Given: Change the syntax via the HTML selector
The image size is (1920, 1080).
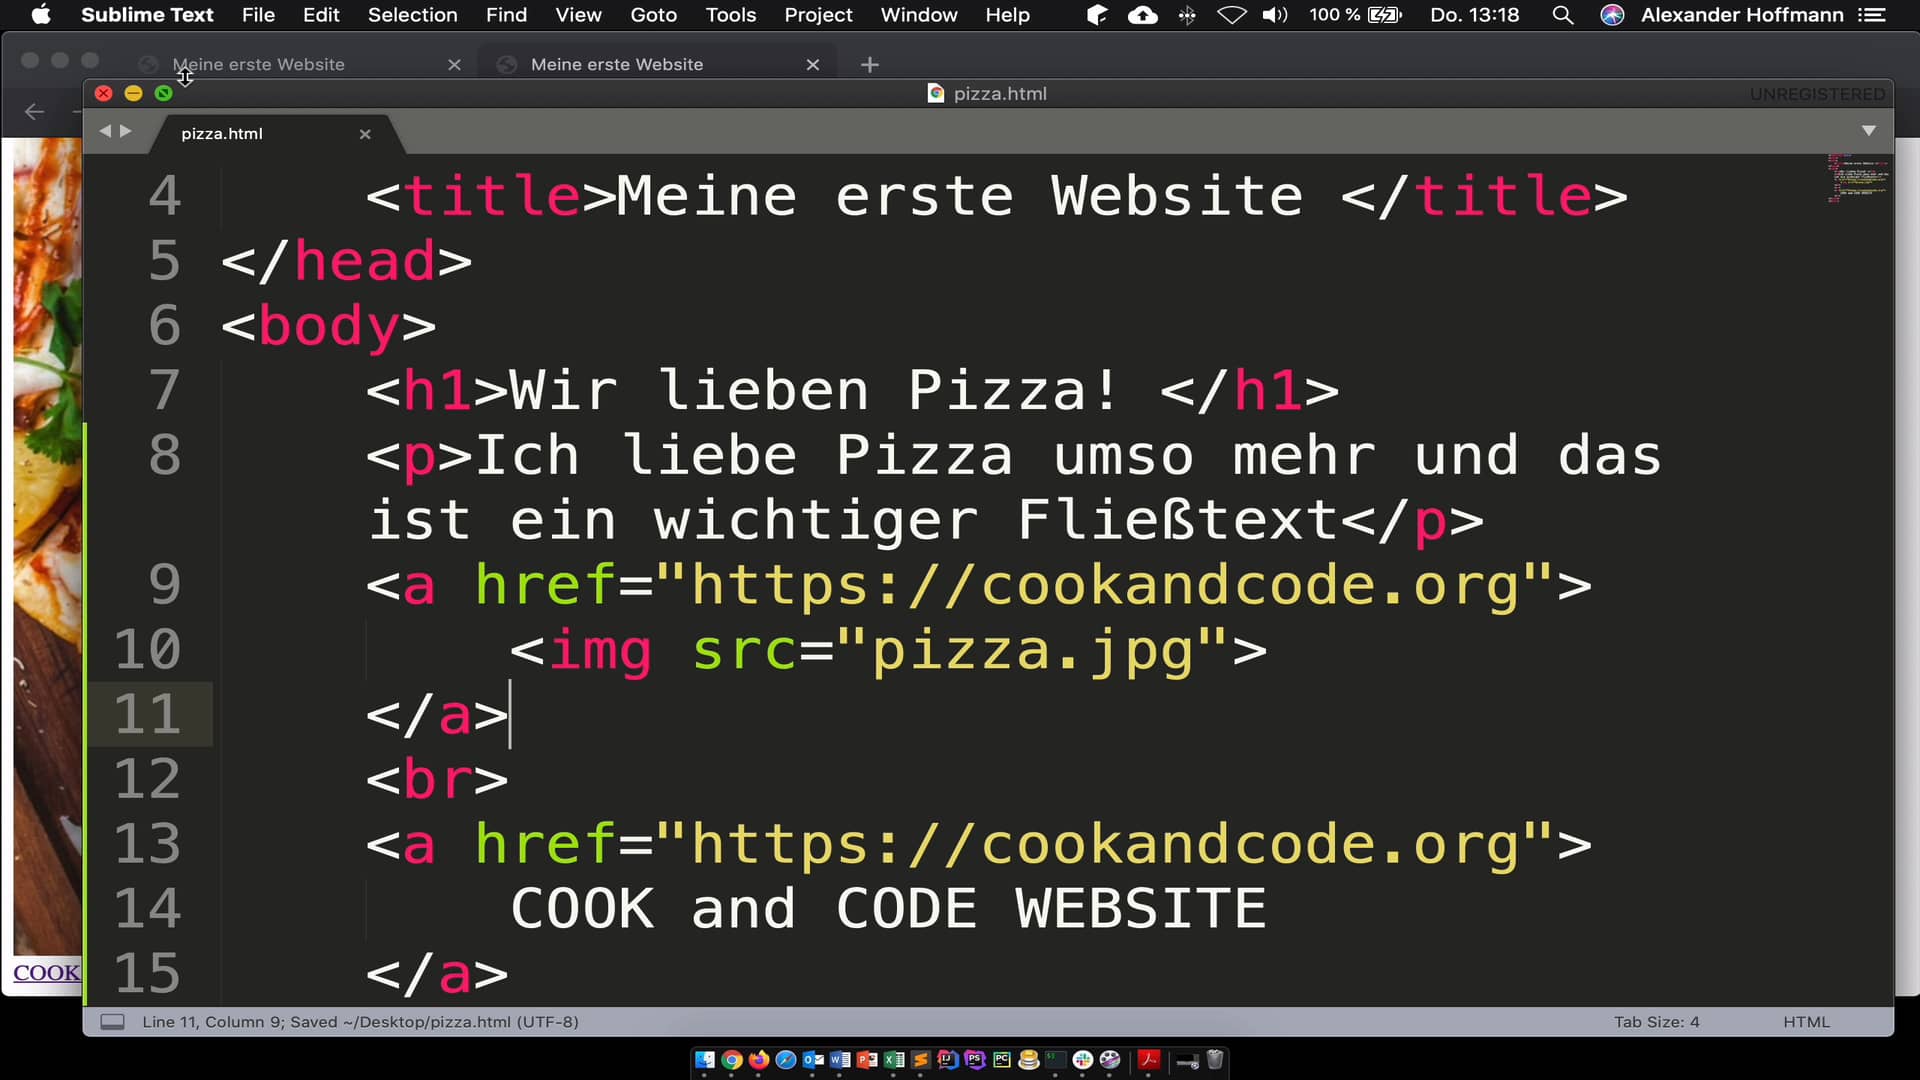Looking at the screenshot, I should point(1805,1021).
